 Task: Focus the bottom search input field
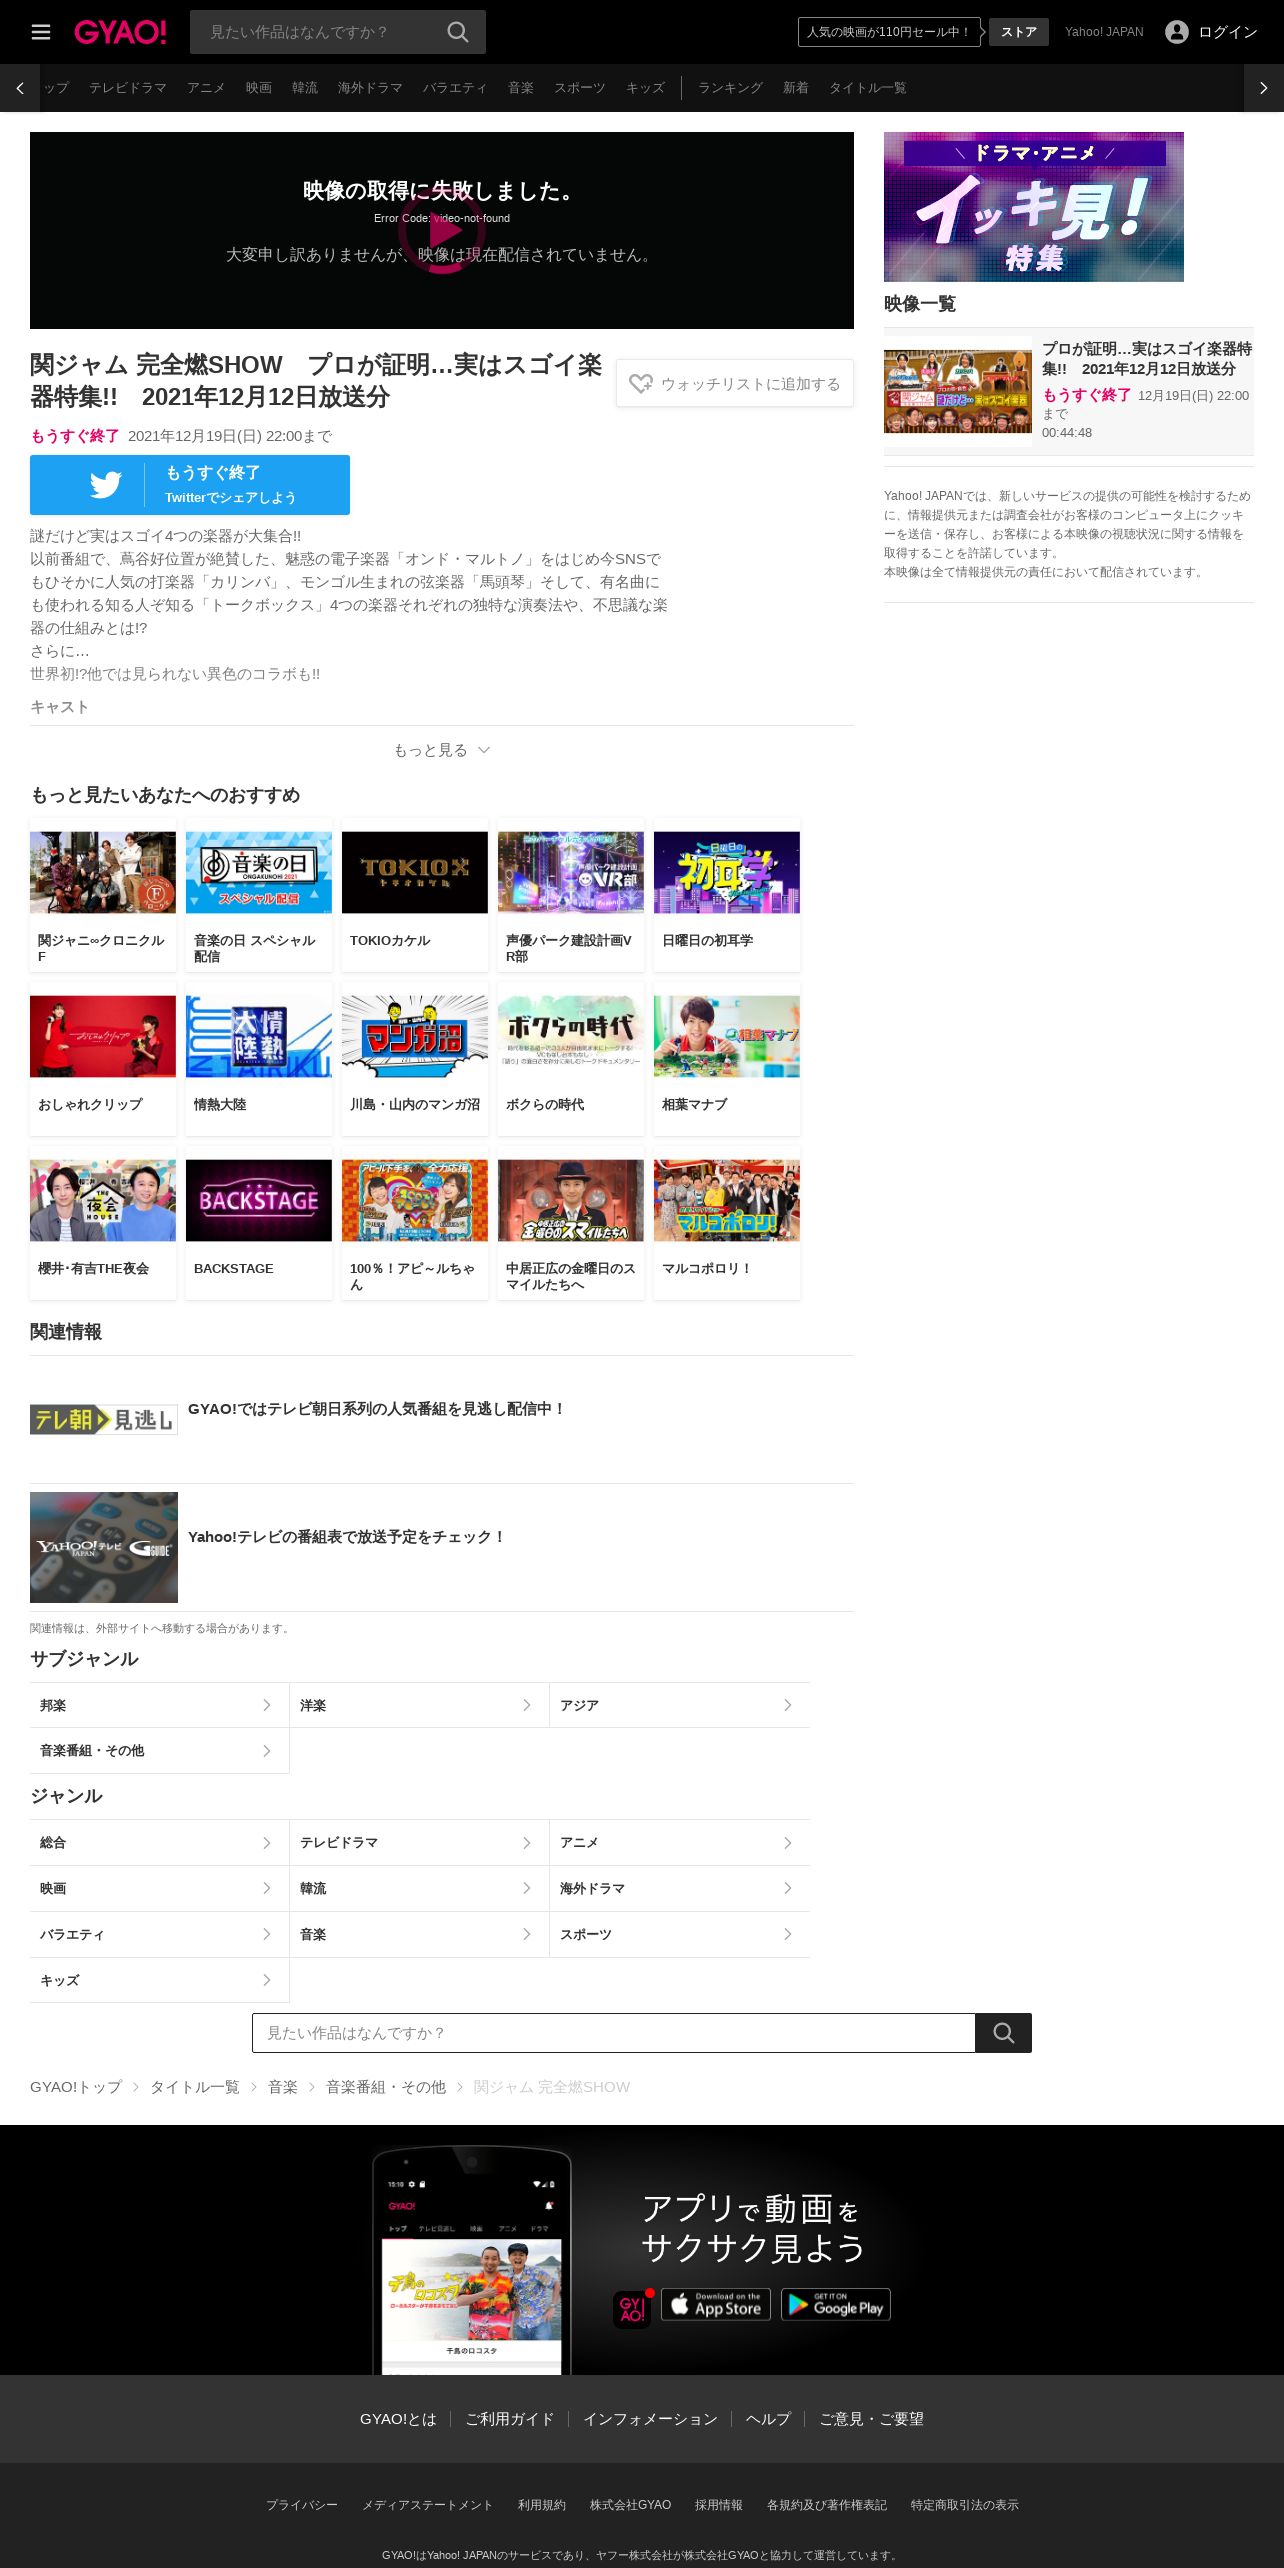coord(613,2033)
